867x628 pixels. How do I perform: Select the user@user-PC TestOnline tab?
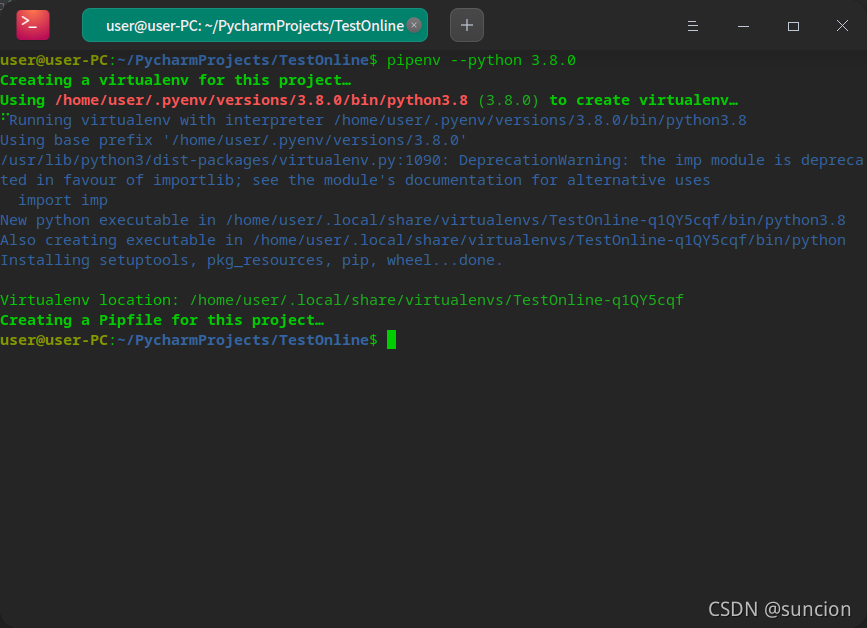pyautogui.click(x=254, y=25)
